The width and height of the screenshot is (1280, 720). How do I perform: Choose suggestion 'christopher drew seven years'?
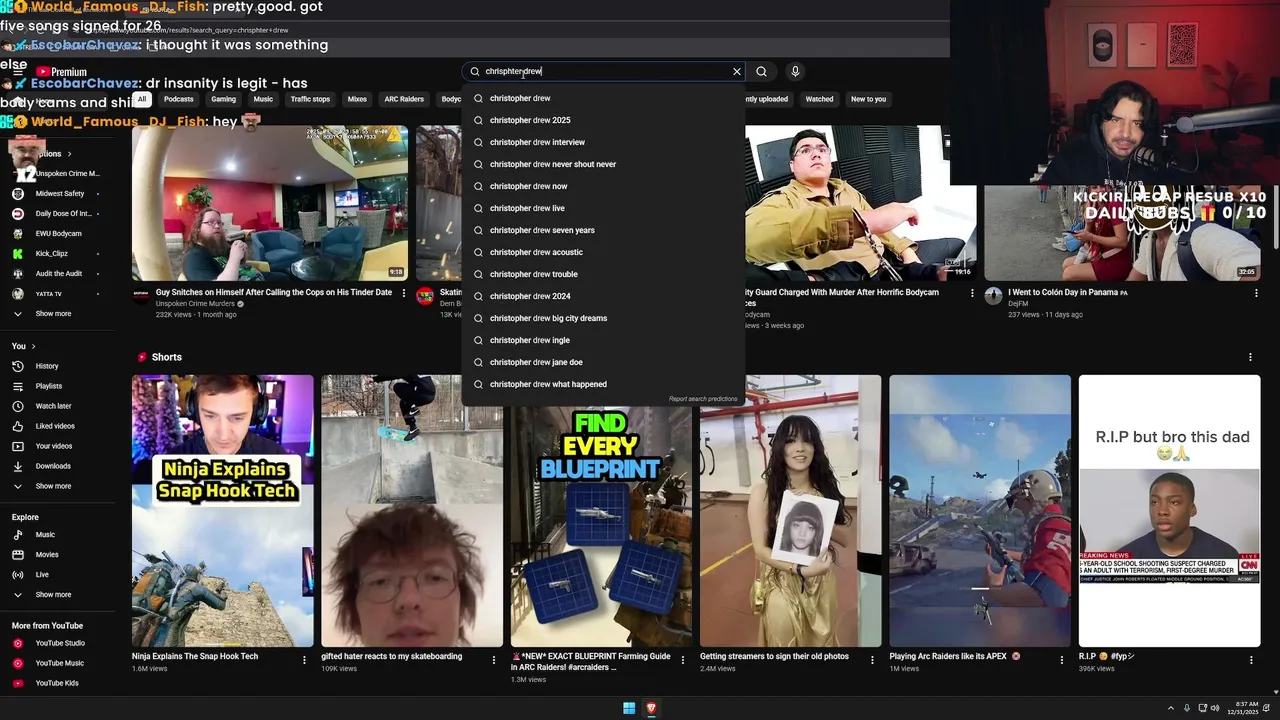coord(603,230)
